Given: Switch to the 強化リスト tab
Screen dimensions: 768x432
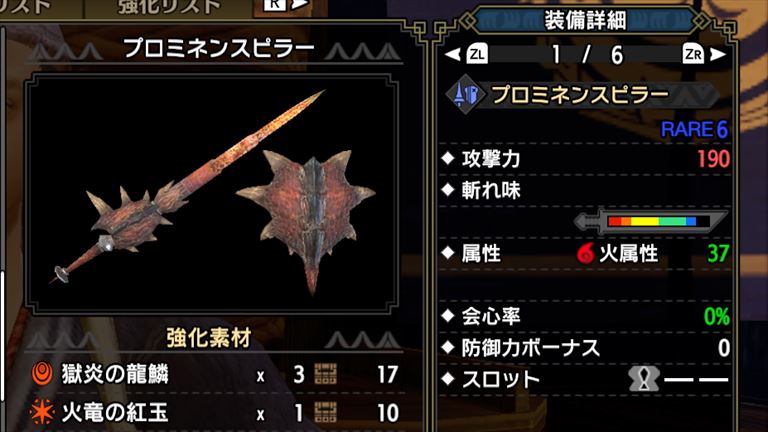Looking at the screenshot, I should [169, 7].
